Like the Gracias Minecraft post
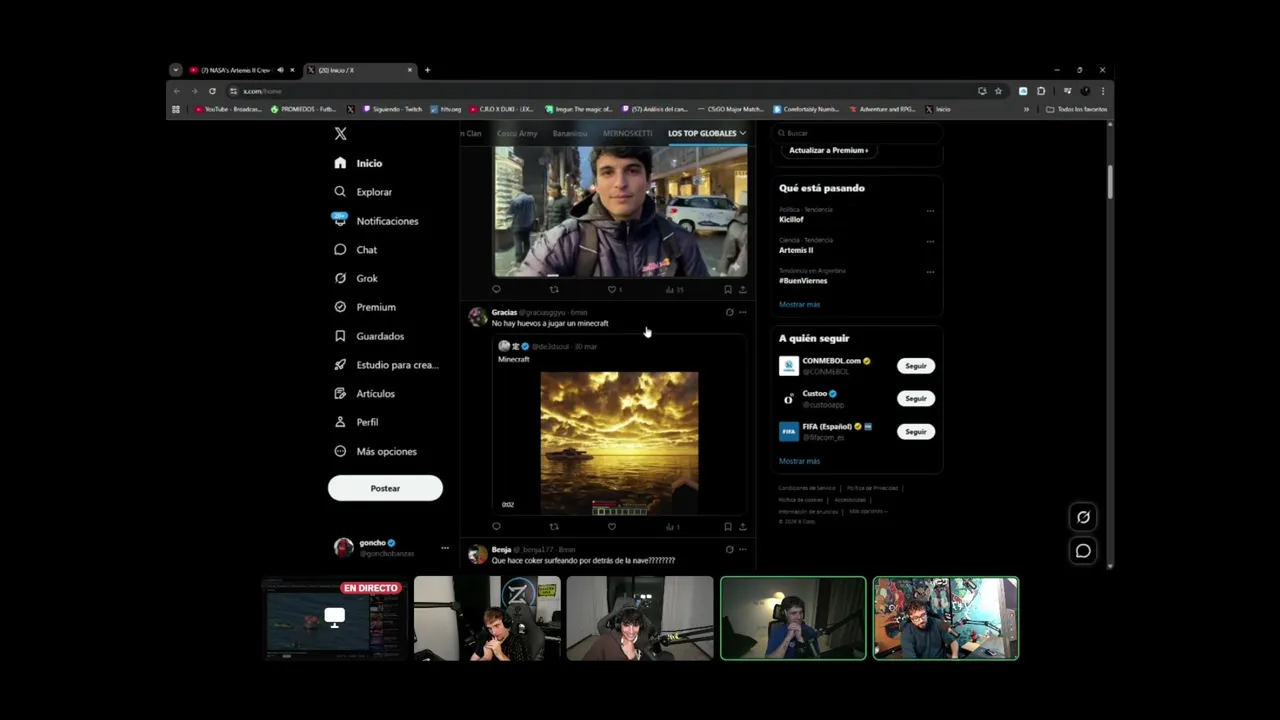1280x720 pixels. 612,527
